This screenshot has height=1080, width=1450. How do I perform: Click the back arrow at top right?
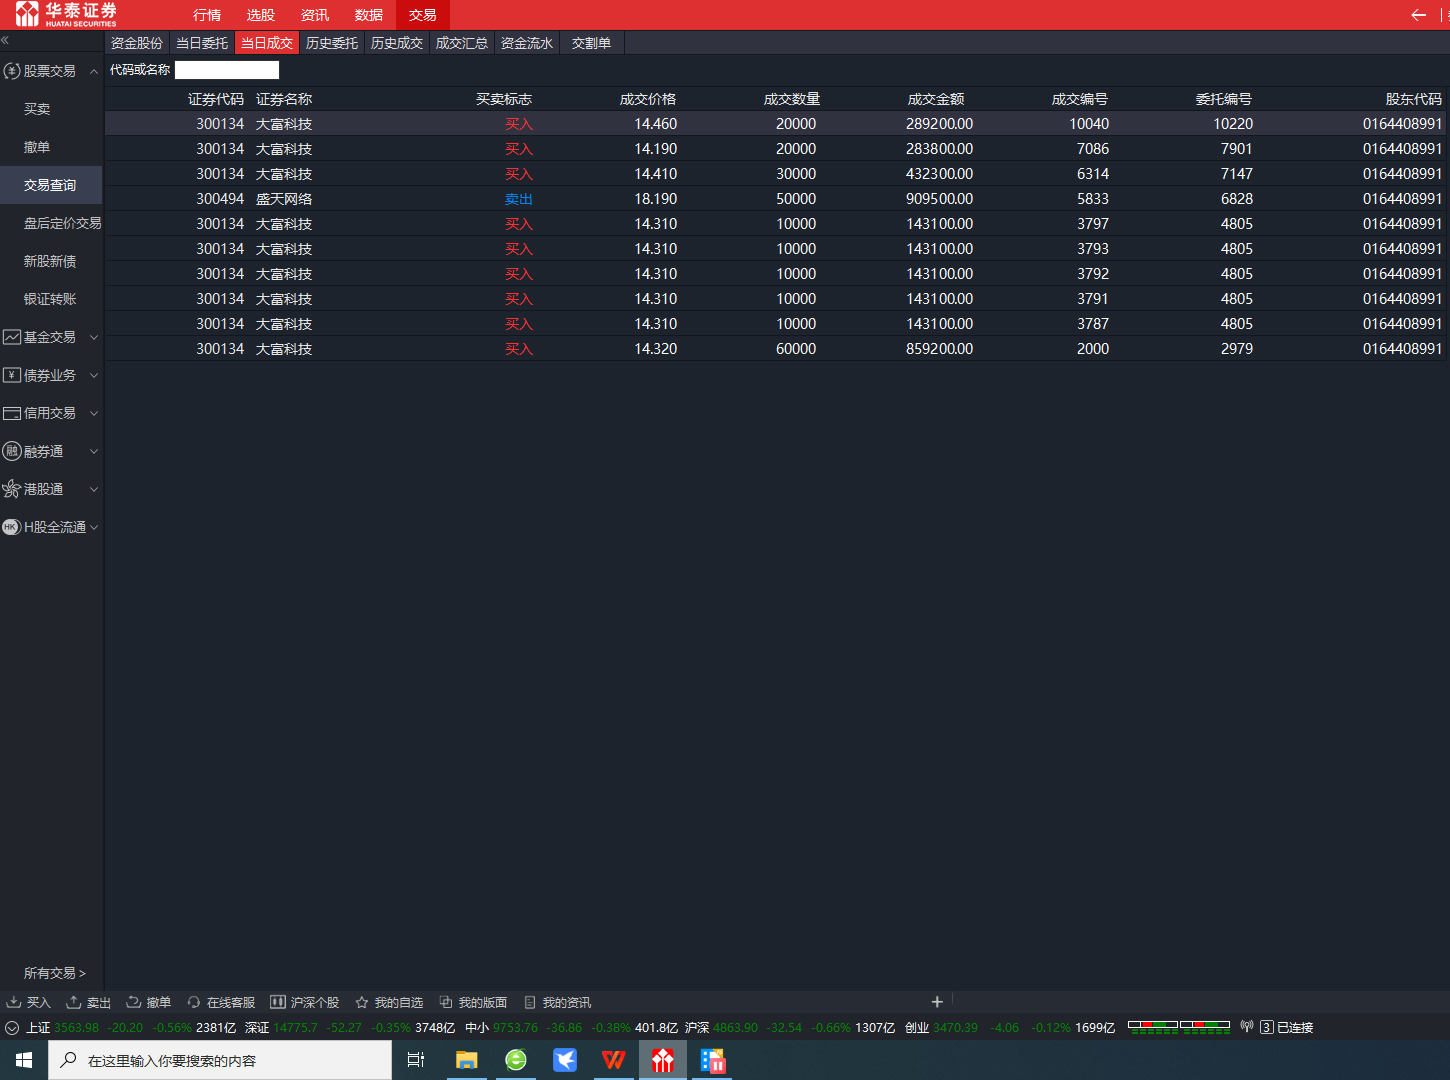tap(1418, 14)
